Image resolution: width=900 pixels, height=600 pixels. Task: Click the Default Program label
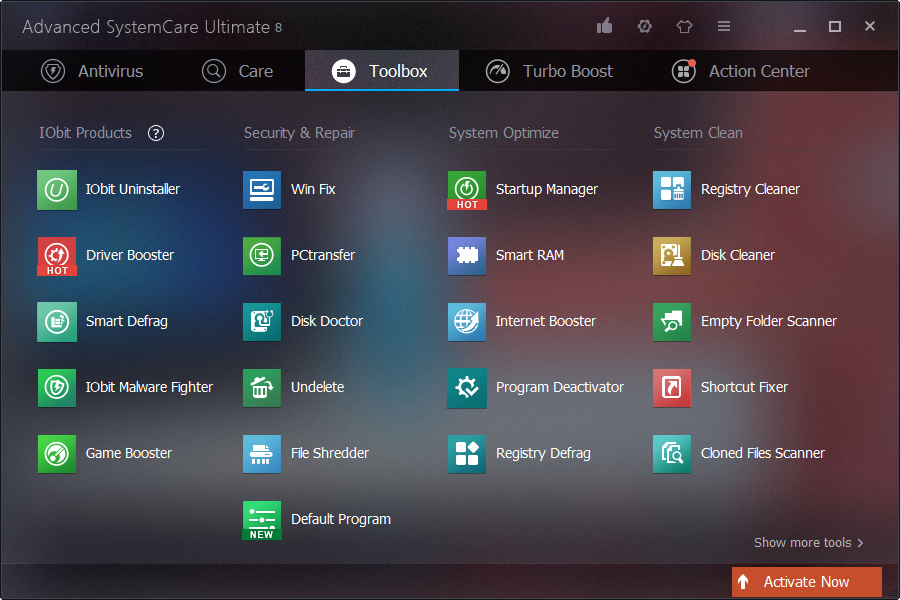[x=341, y=520]
